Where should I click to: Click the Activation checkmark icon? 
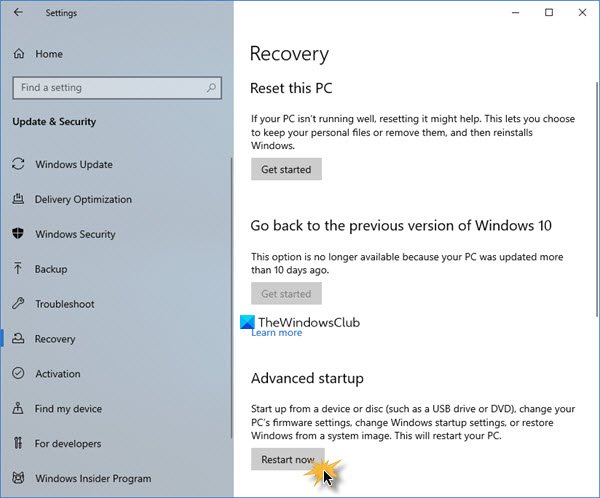pos(18,374)
